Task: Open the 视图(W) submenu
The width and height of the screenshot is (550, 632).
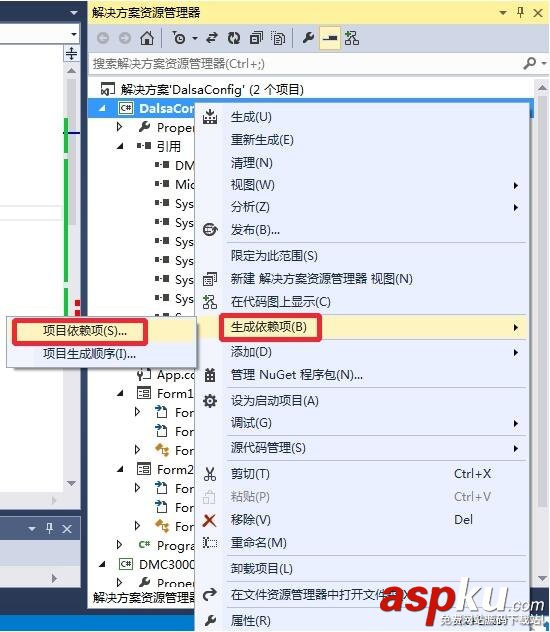Action: 362,185
